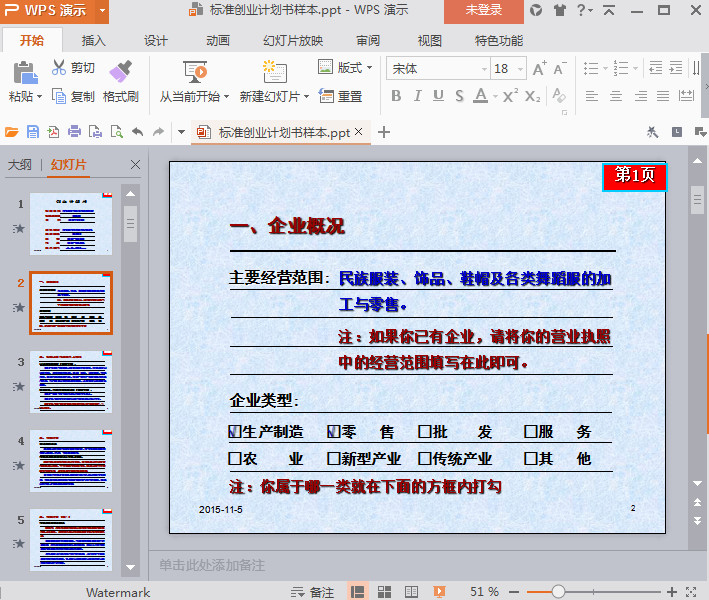
Task: Click the 未登录 login button
Action: (484, 10)
